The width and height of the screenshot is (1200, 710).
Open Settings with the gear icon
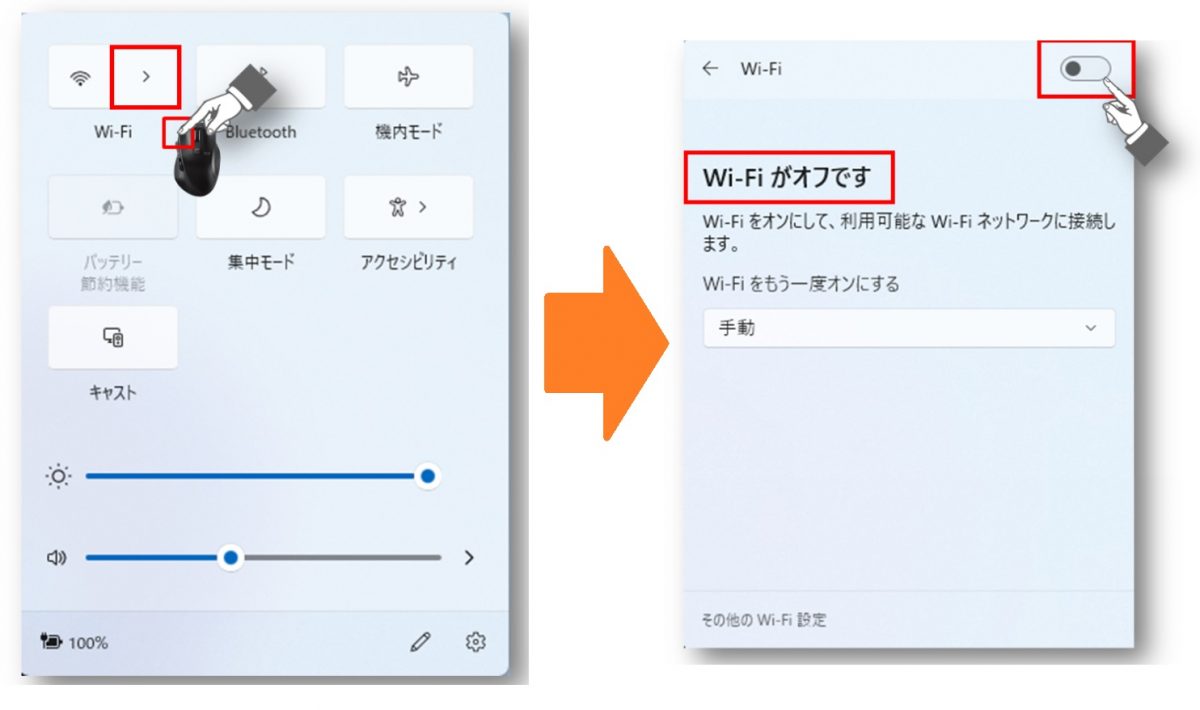pyautogui.click(x=476, y=642)
